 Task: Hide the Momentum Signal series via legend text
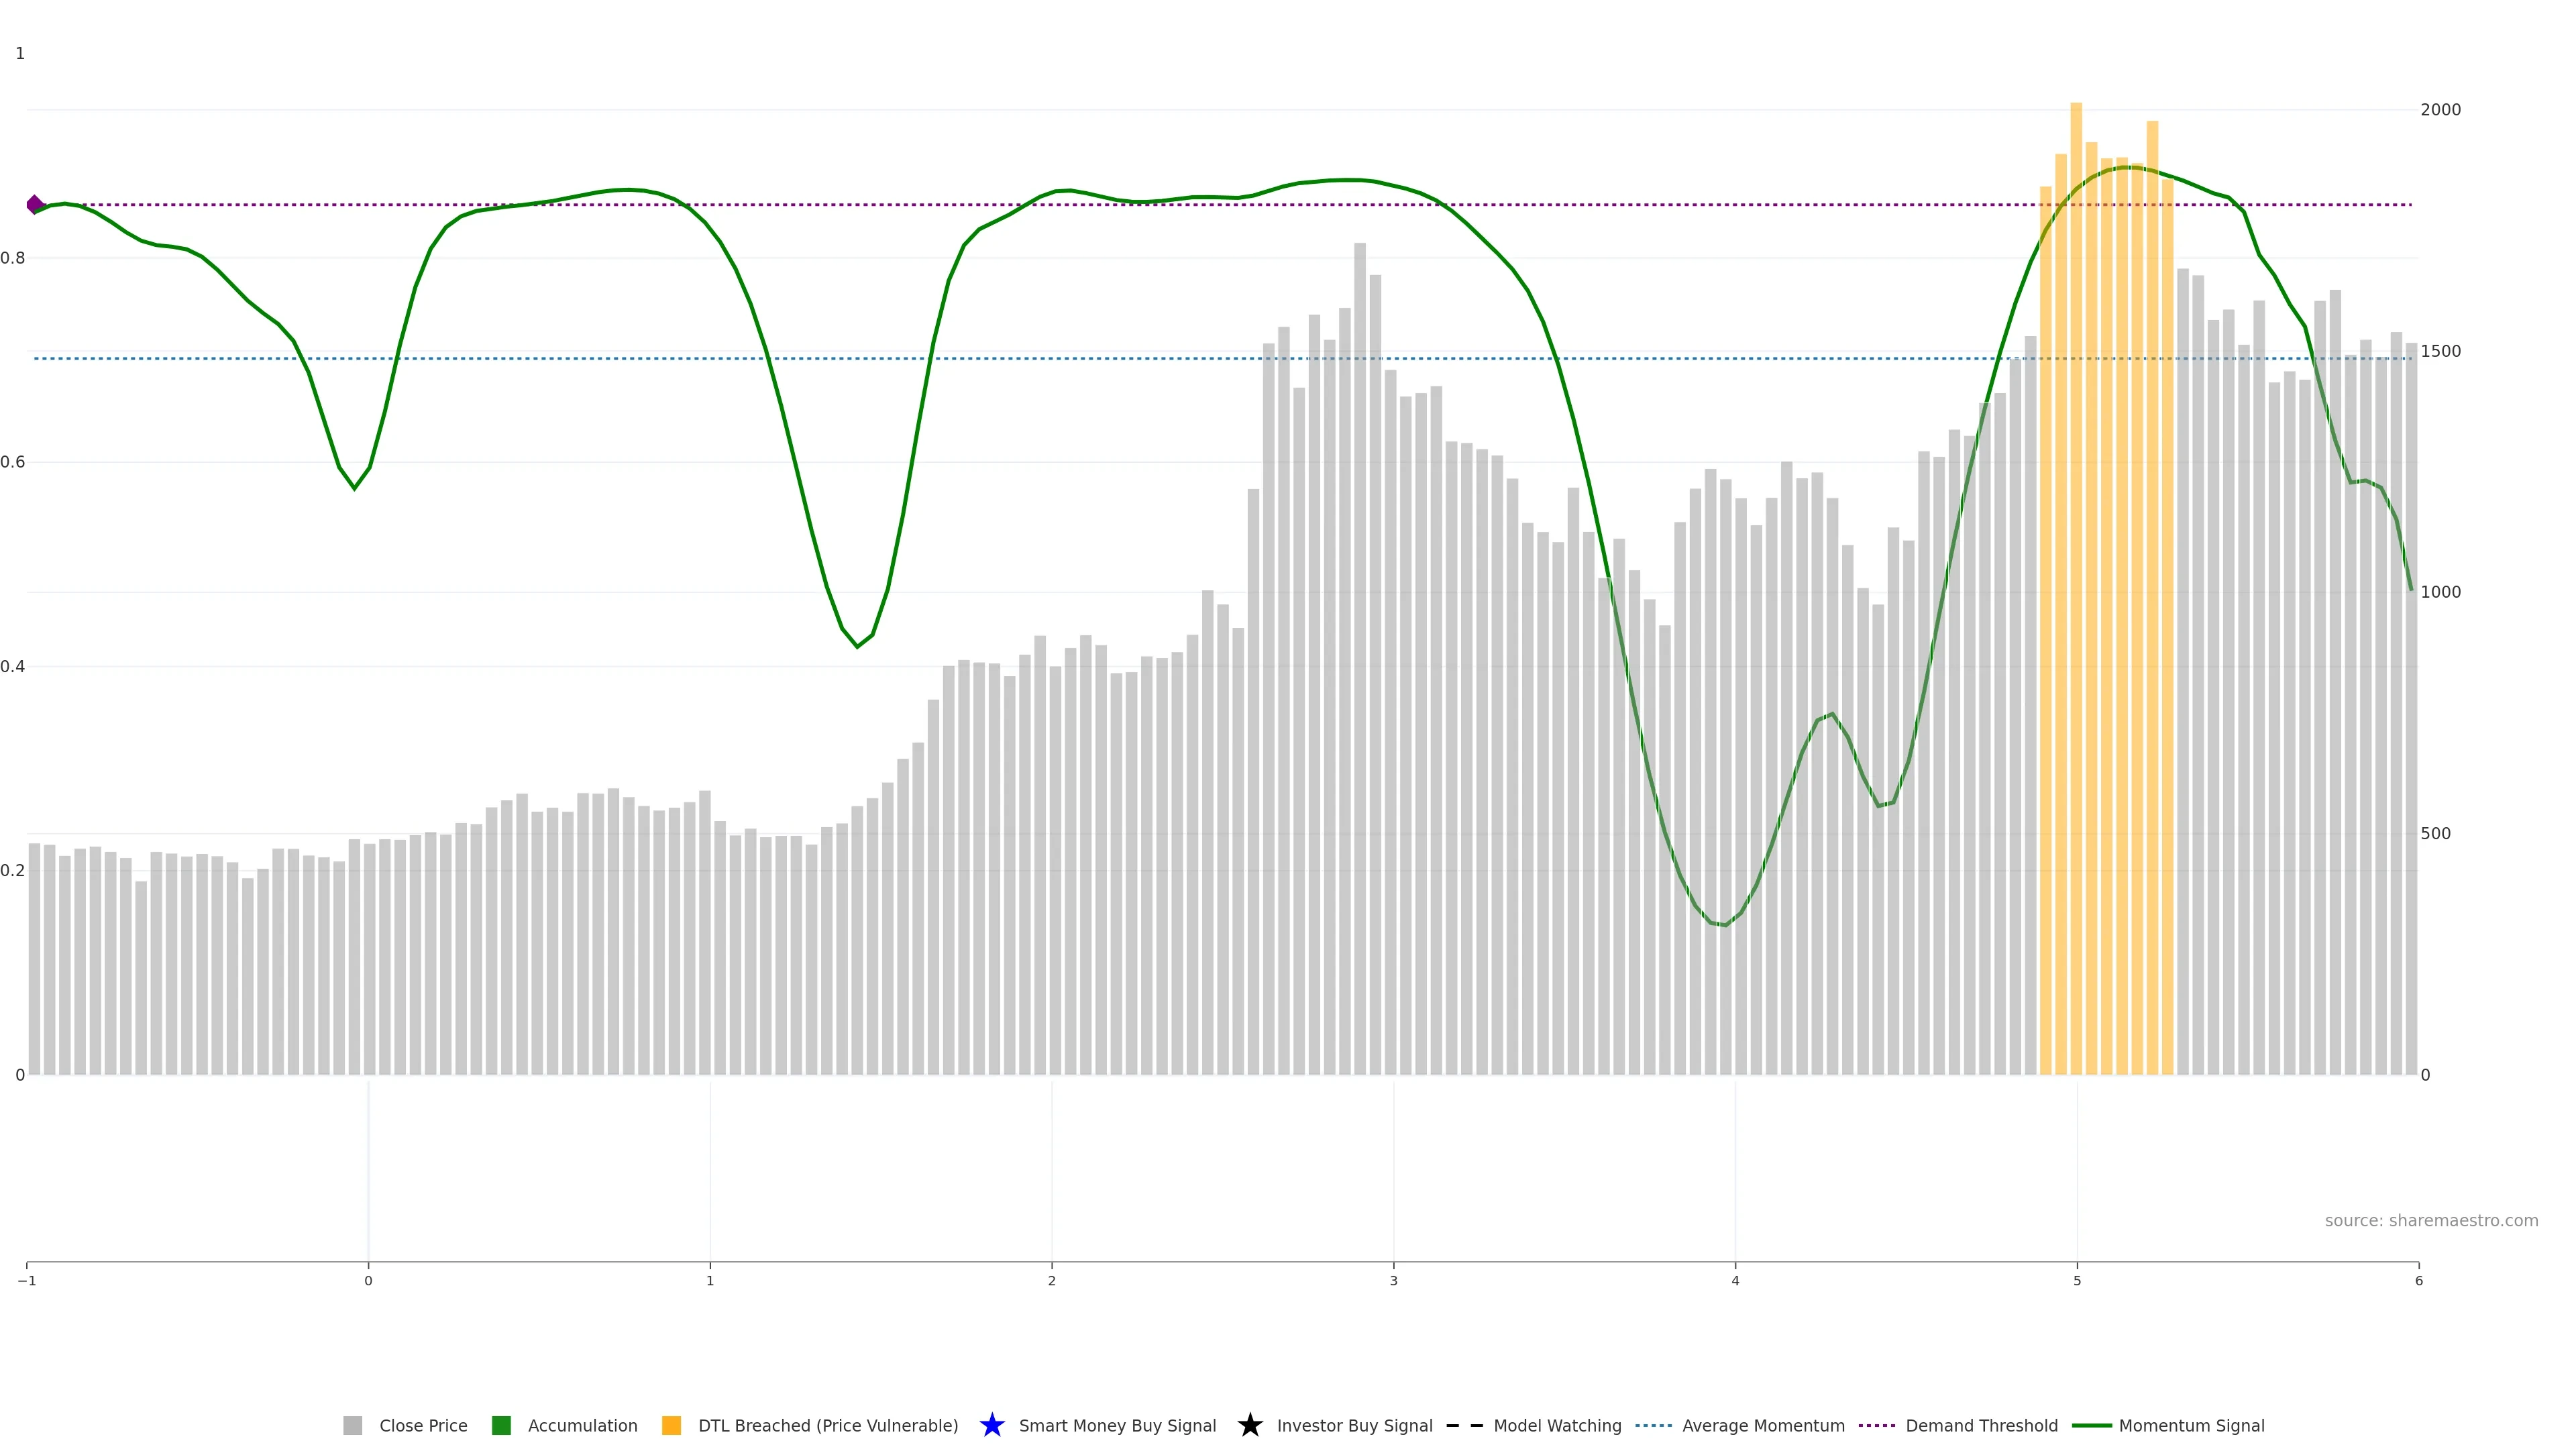point(2191,1425)
